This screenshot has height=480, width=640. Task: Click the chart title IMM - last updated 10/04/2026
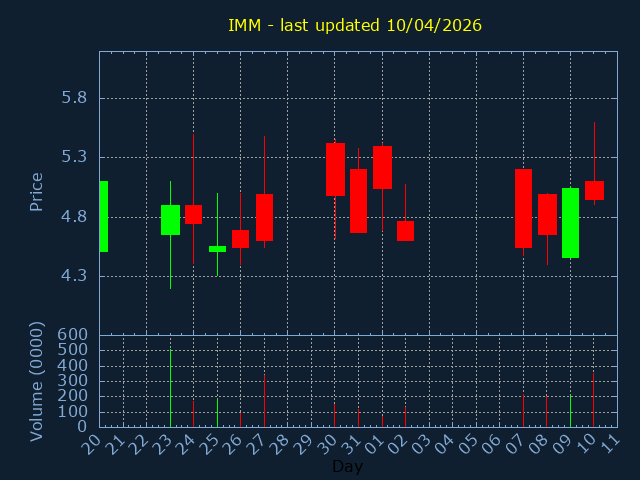click(x=355, y=25)
